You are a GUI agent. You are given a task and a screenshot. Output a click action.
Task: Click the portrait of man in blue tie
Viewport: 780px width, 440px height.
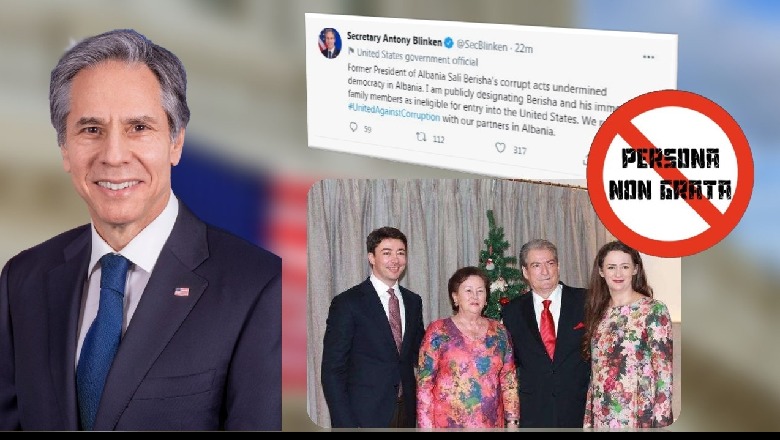(x=141, y=232)
